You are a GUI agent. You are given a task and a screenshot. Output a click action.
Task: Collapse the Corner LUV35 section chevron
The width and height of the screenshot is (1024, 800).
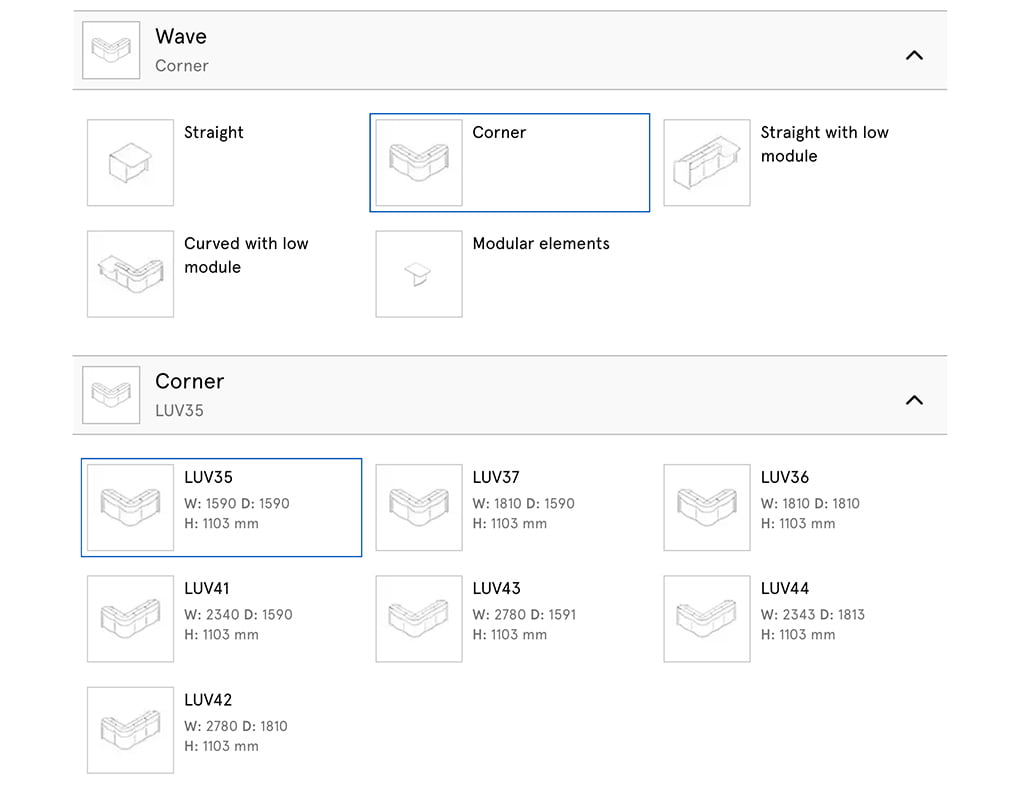tap(914, 400)
